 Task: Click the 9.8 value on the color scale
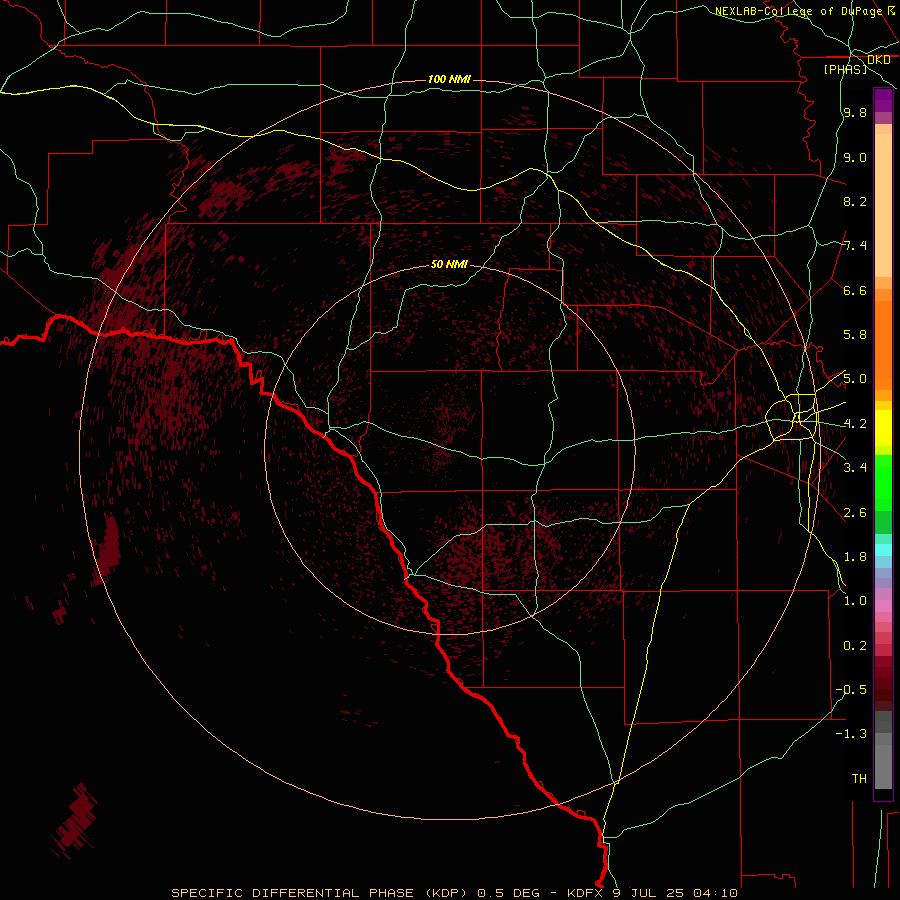pyautogui.click(x=855, y=112)
